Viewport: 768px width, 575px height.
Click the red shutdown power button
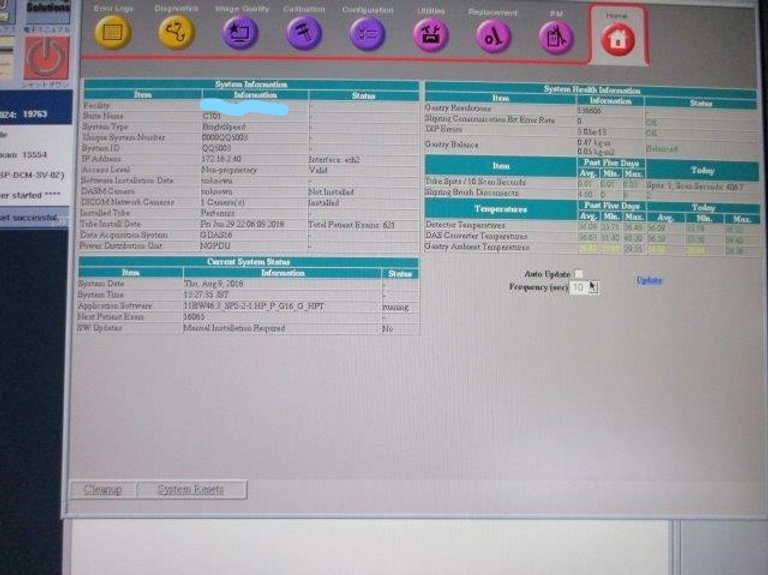[46, 56]
